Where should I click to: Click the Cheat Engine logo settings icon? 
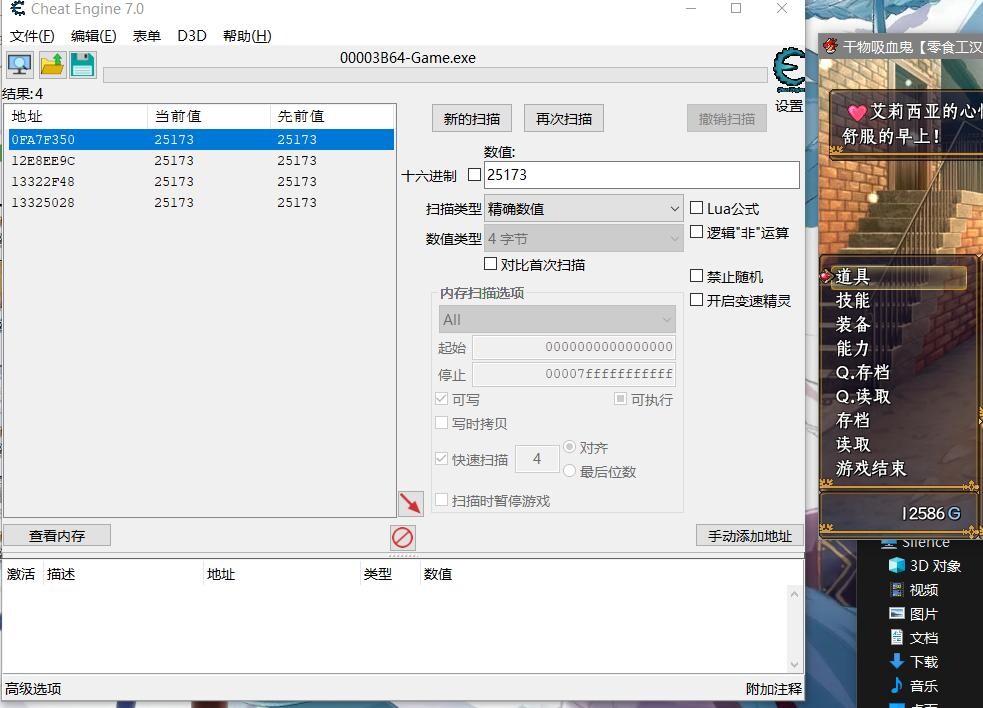(x=789, y=72)
